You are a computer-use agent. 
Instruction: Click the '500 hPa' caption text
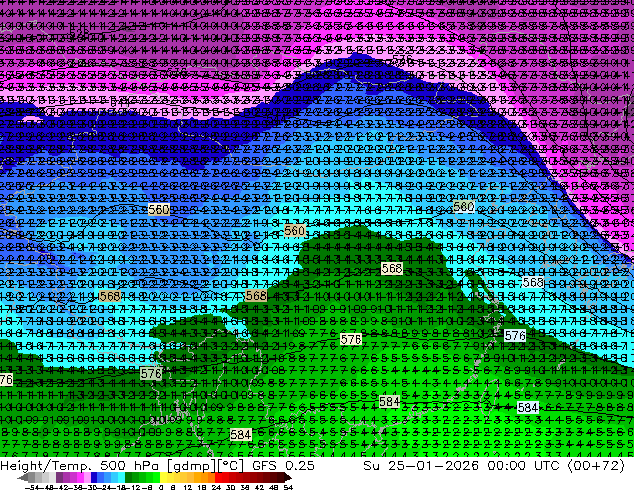[129, 465]
